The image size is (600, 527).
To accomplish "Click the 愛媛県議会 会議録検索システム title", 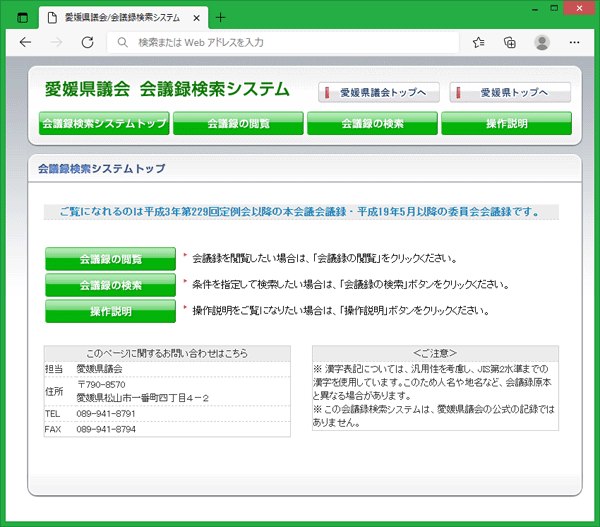I will (167, 89).
